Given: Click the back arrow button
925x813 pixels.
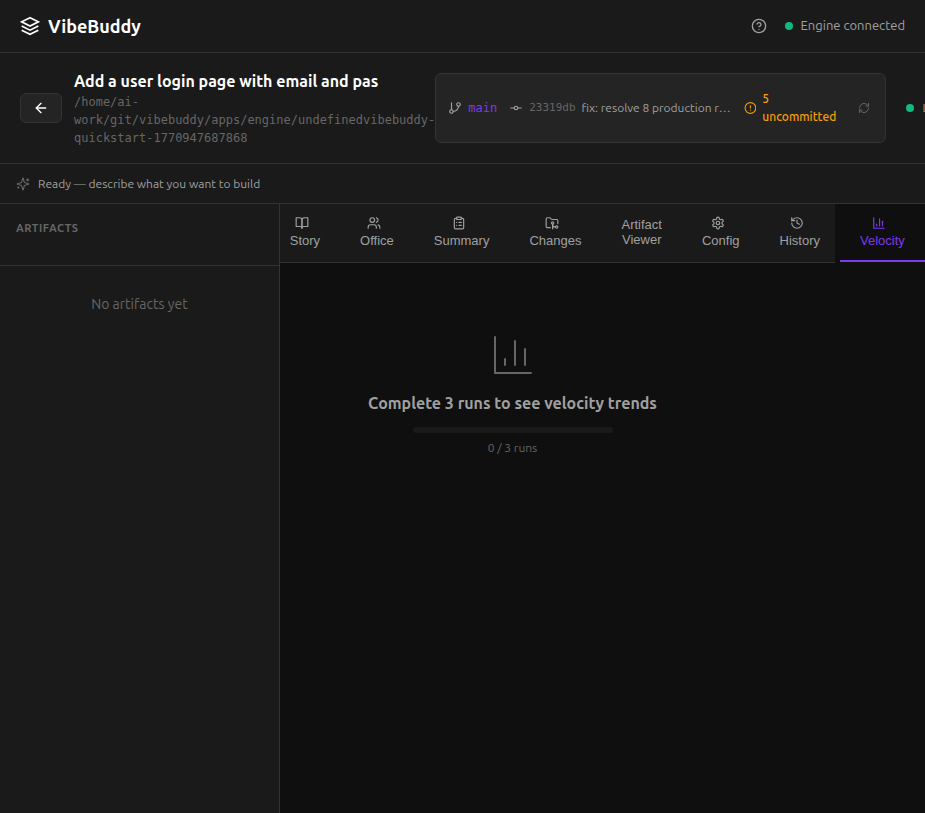Looking at the screenshot, I should 40,107.
